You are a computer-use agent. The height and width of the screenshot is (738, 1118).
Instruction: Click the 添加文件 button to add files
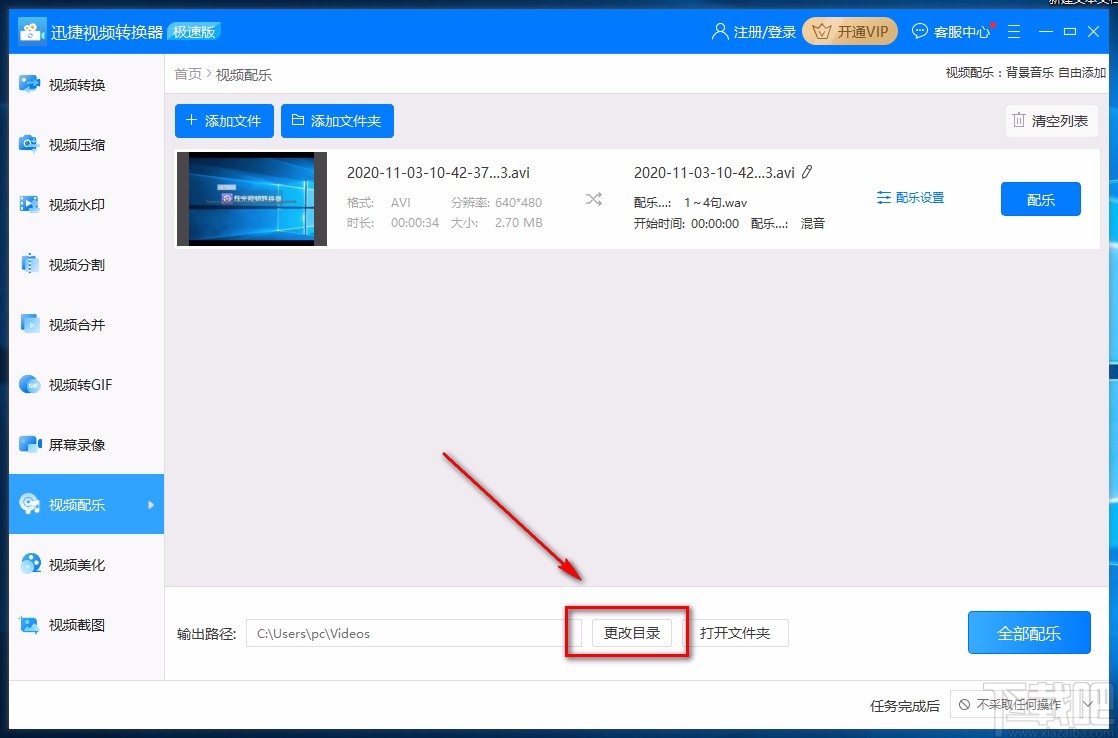223,120
